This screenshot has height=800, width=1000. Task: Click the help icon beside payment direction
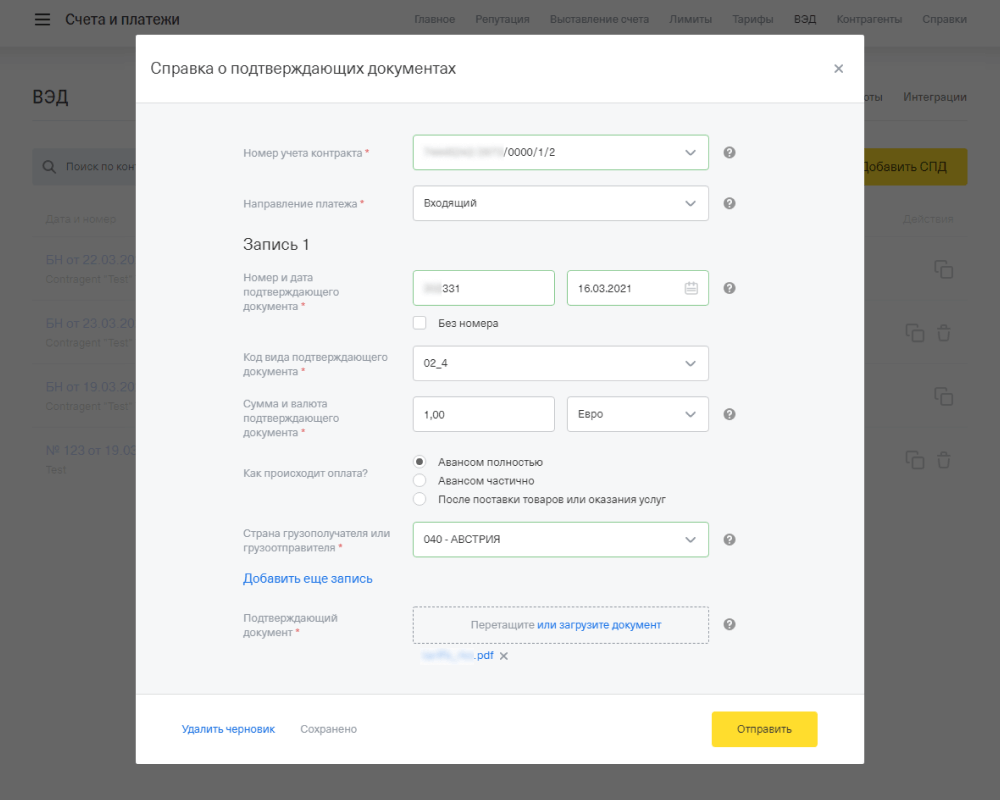(729, 203)
